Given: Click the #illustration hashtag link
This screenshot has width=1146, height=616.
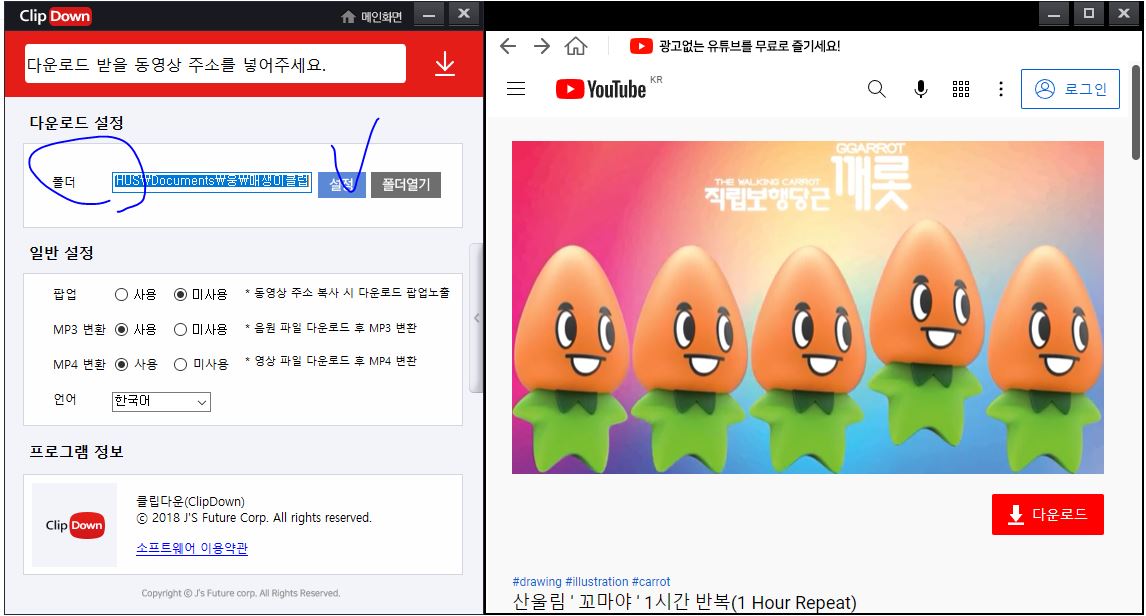Looking at the screenshot, I should coord(596,582).
